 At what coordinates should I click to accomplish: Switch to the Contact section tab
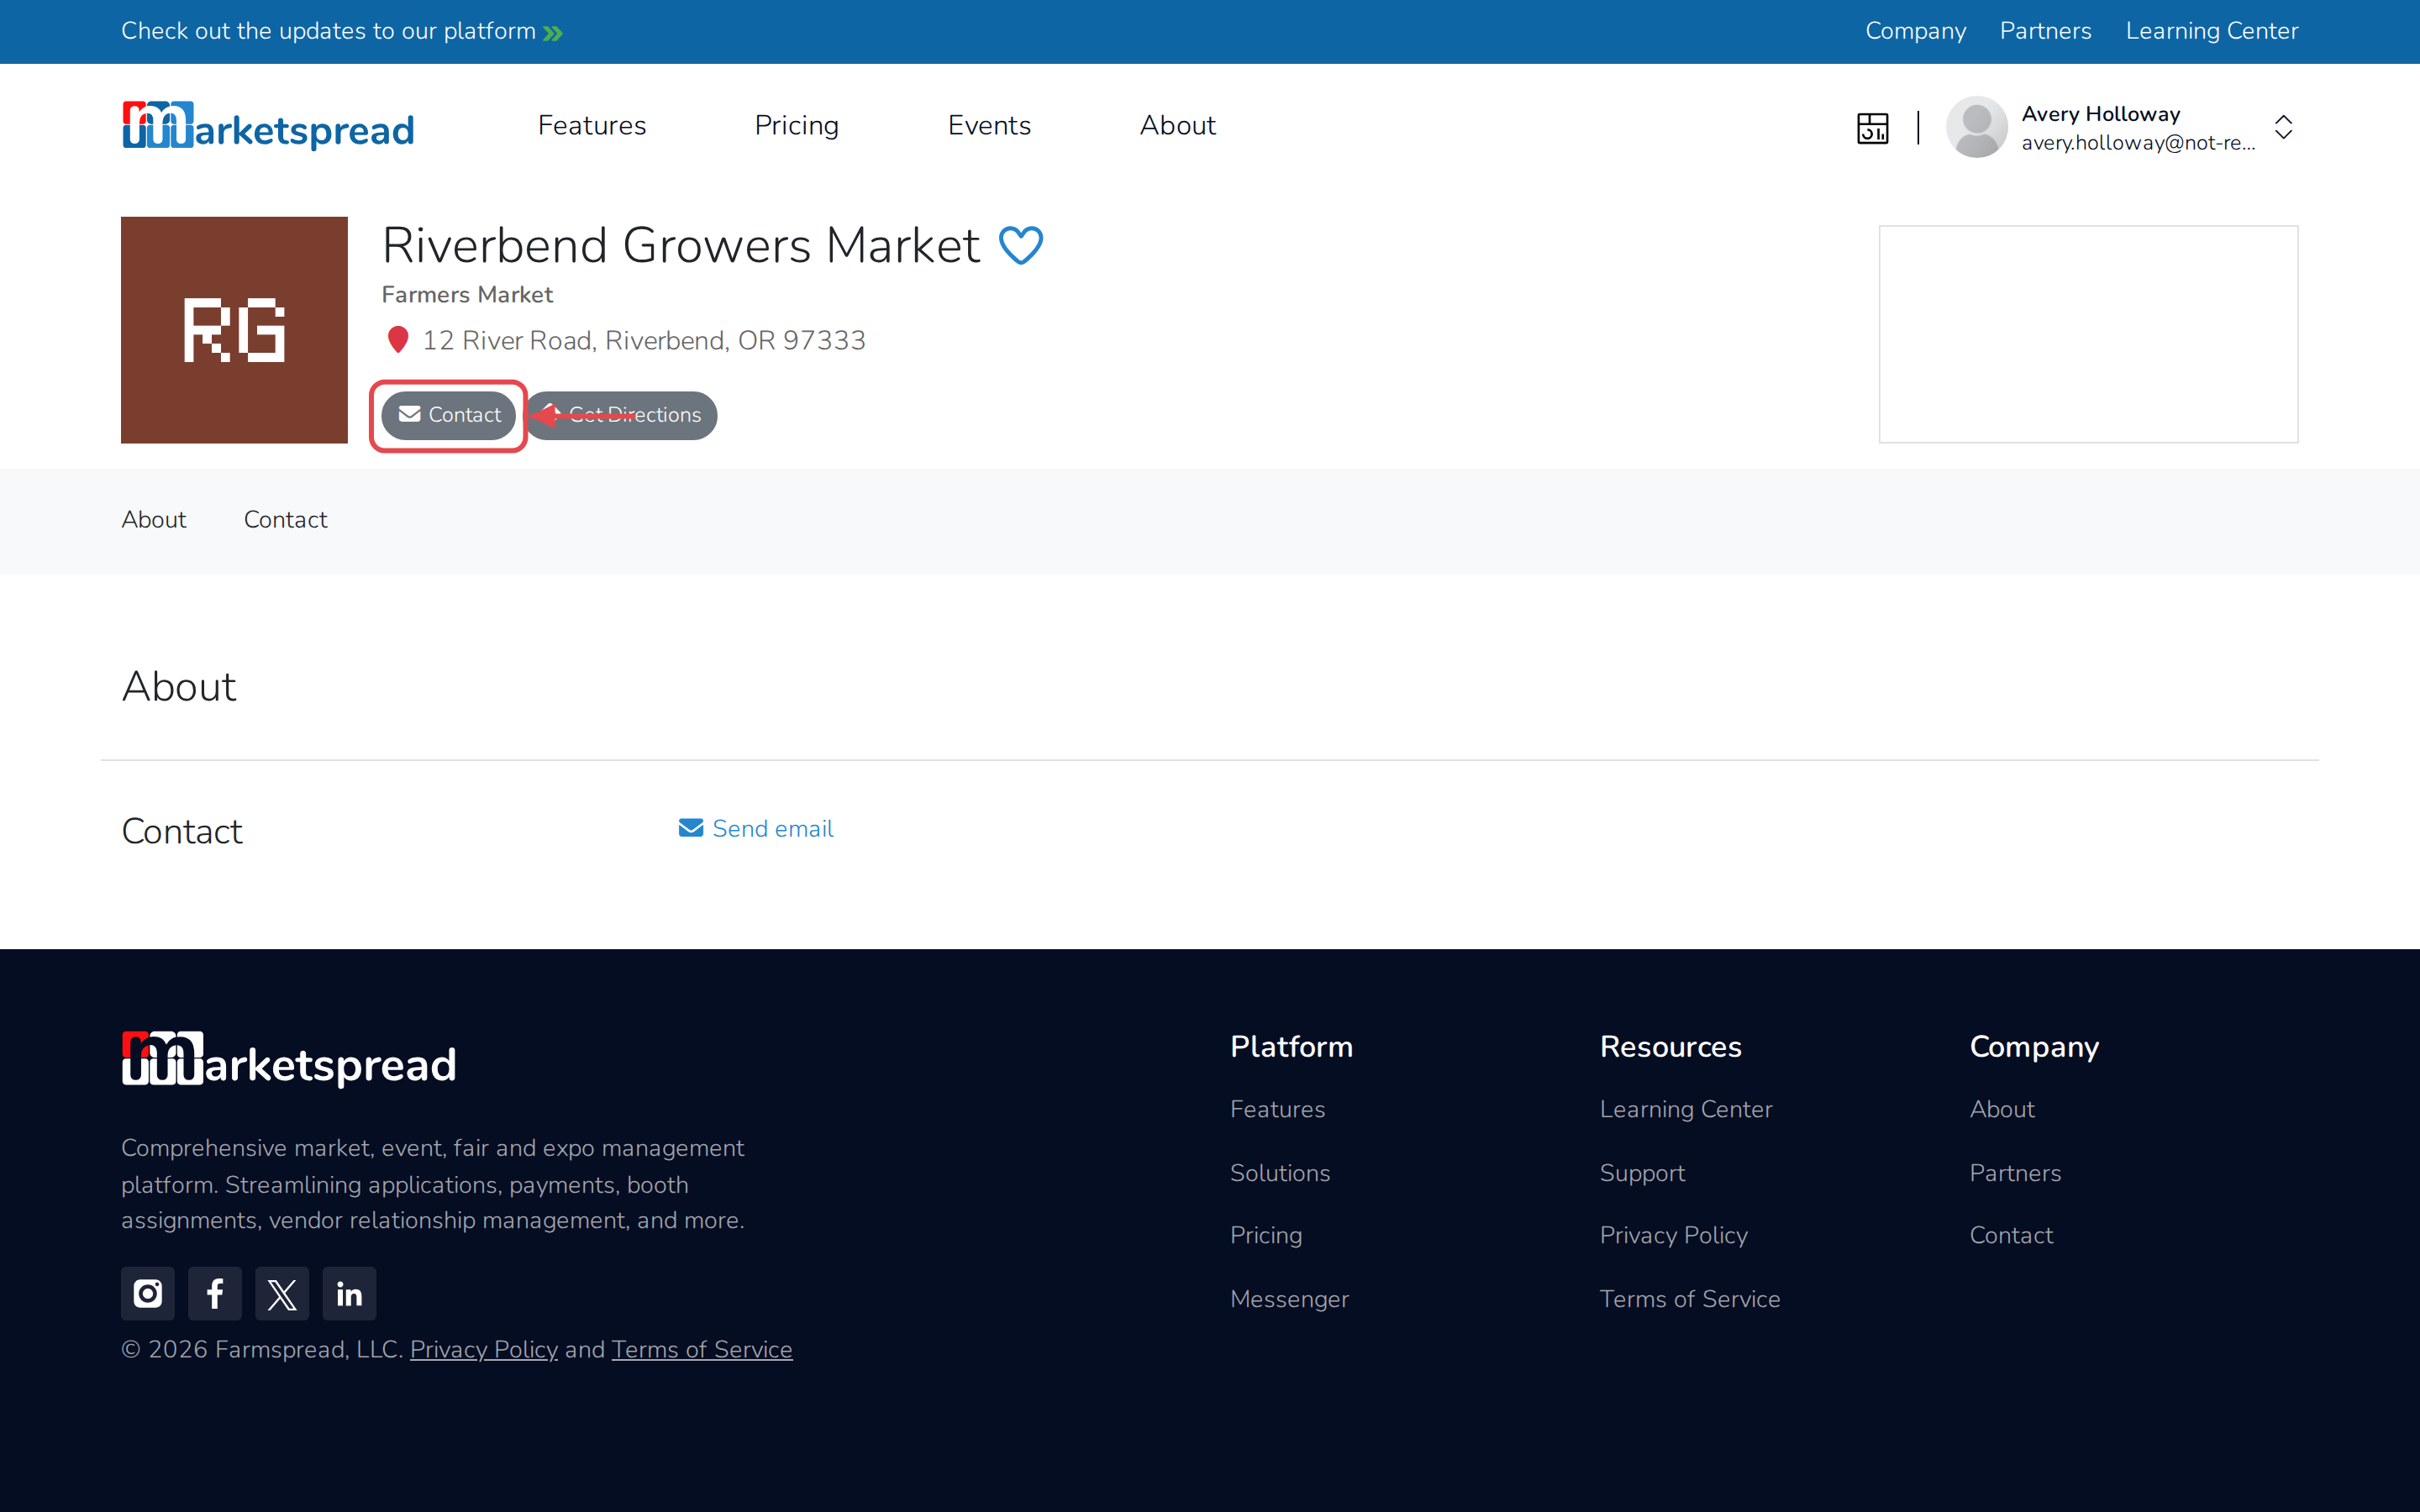click(x=285, y=519)
